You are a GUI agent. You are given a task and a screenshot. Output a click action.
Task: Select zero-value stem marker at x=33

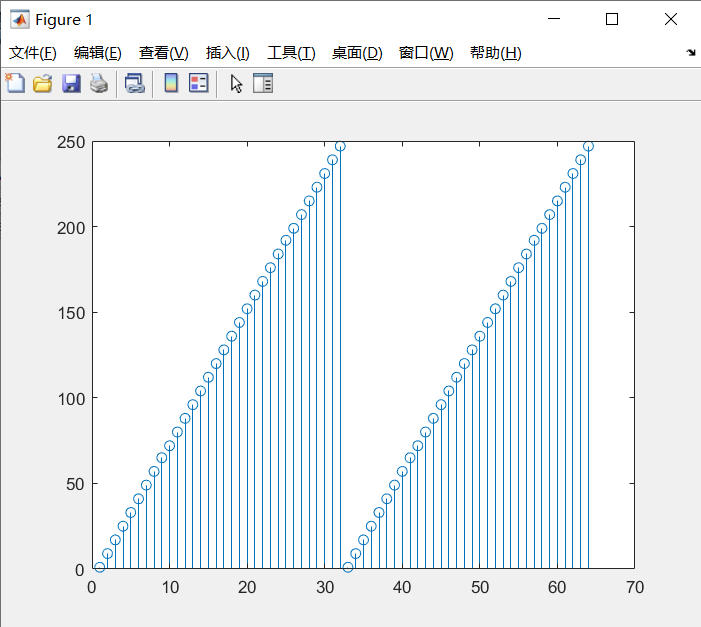pos(348,567)
